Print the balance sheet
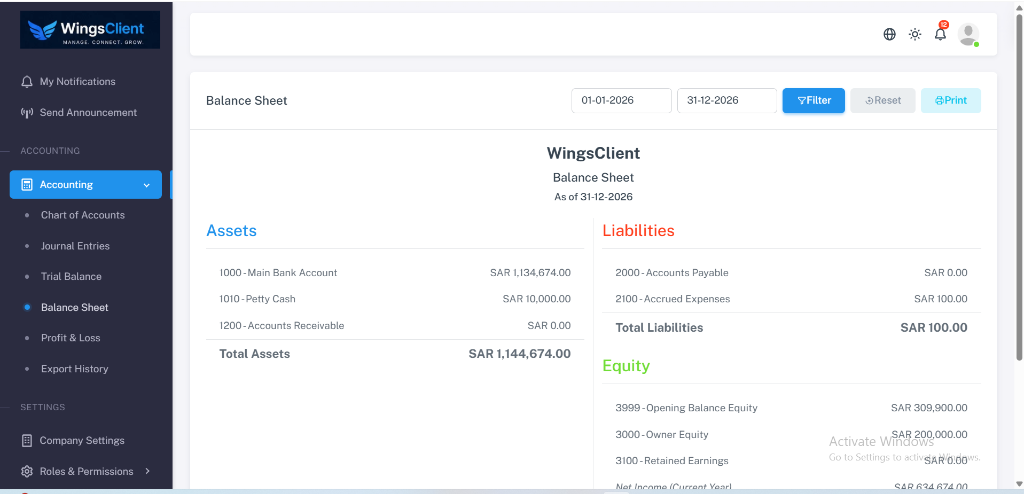This screenshot has width=1024, height=494. point(951,101)
